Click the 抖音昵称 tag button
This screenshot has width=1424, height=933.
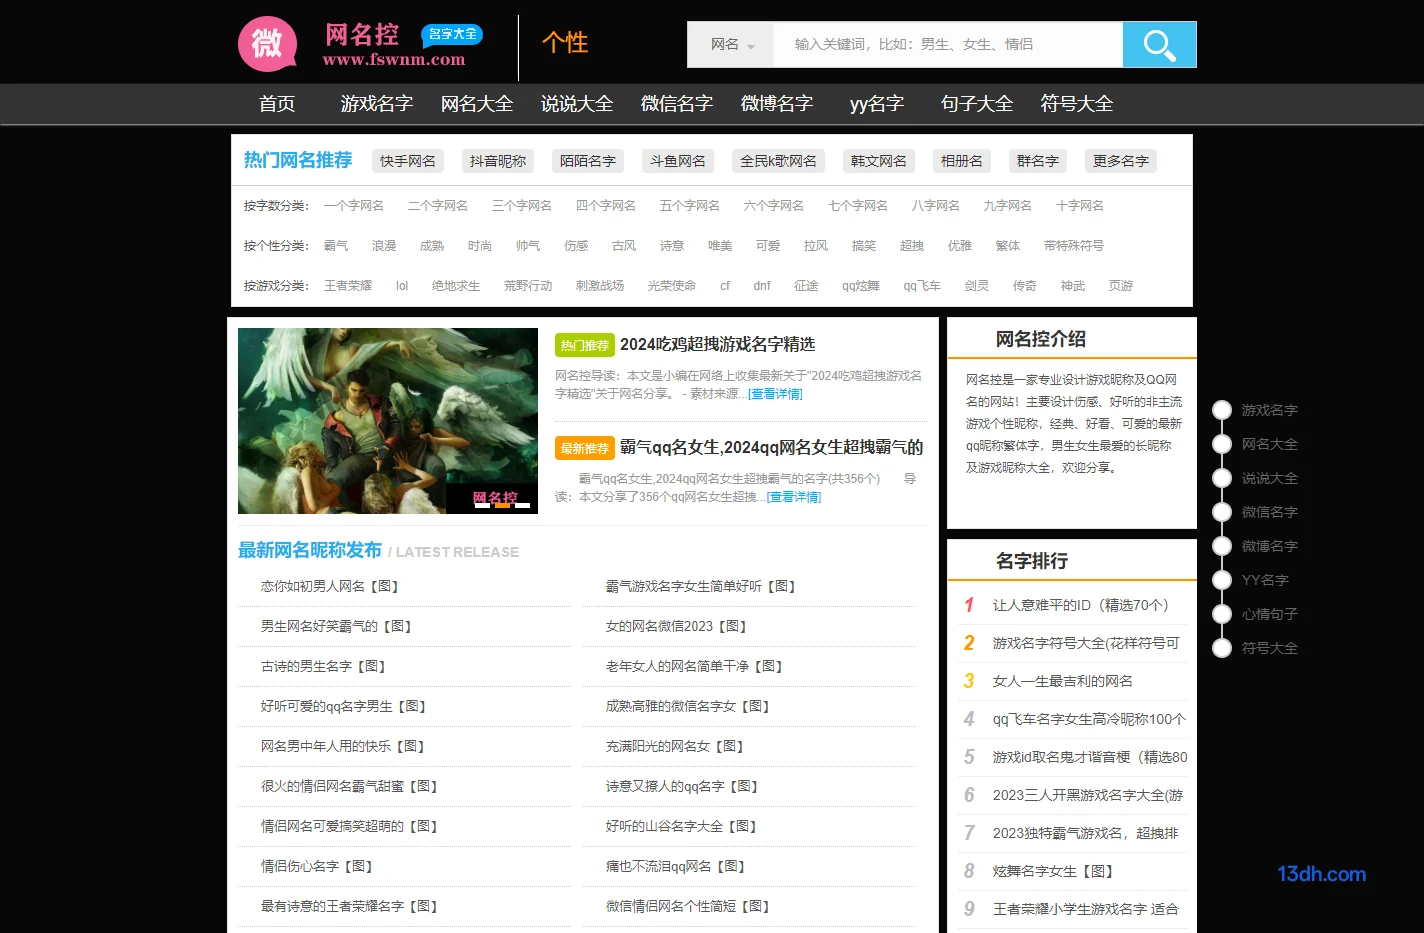(498, 161)
